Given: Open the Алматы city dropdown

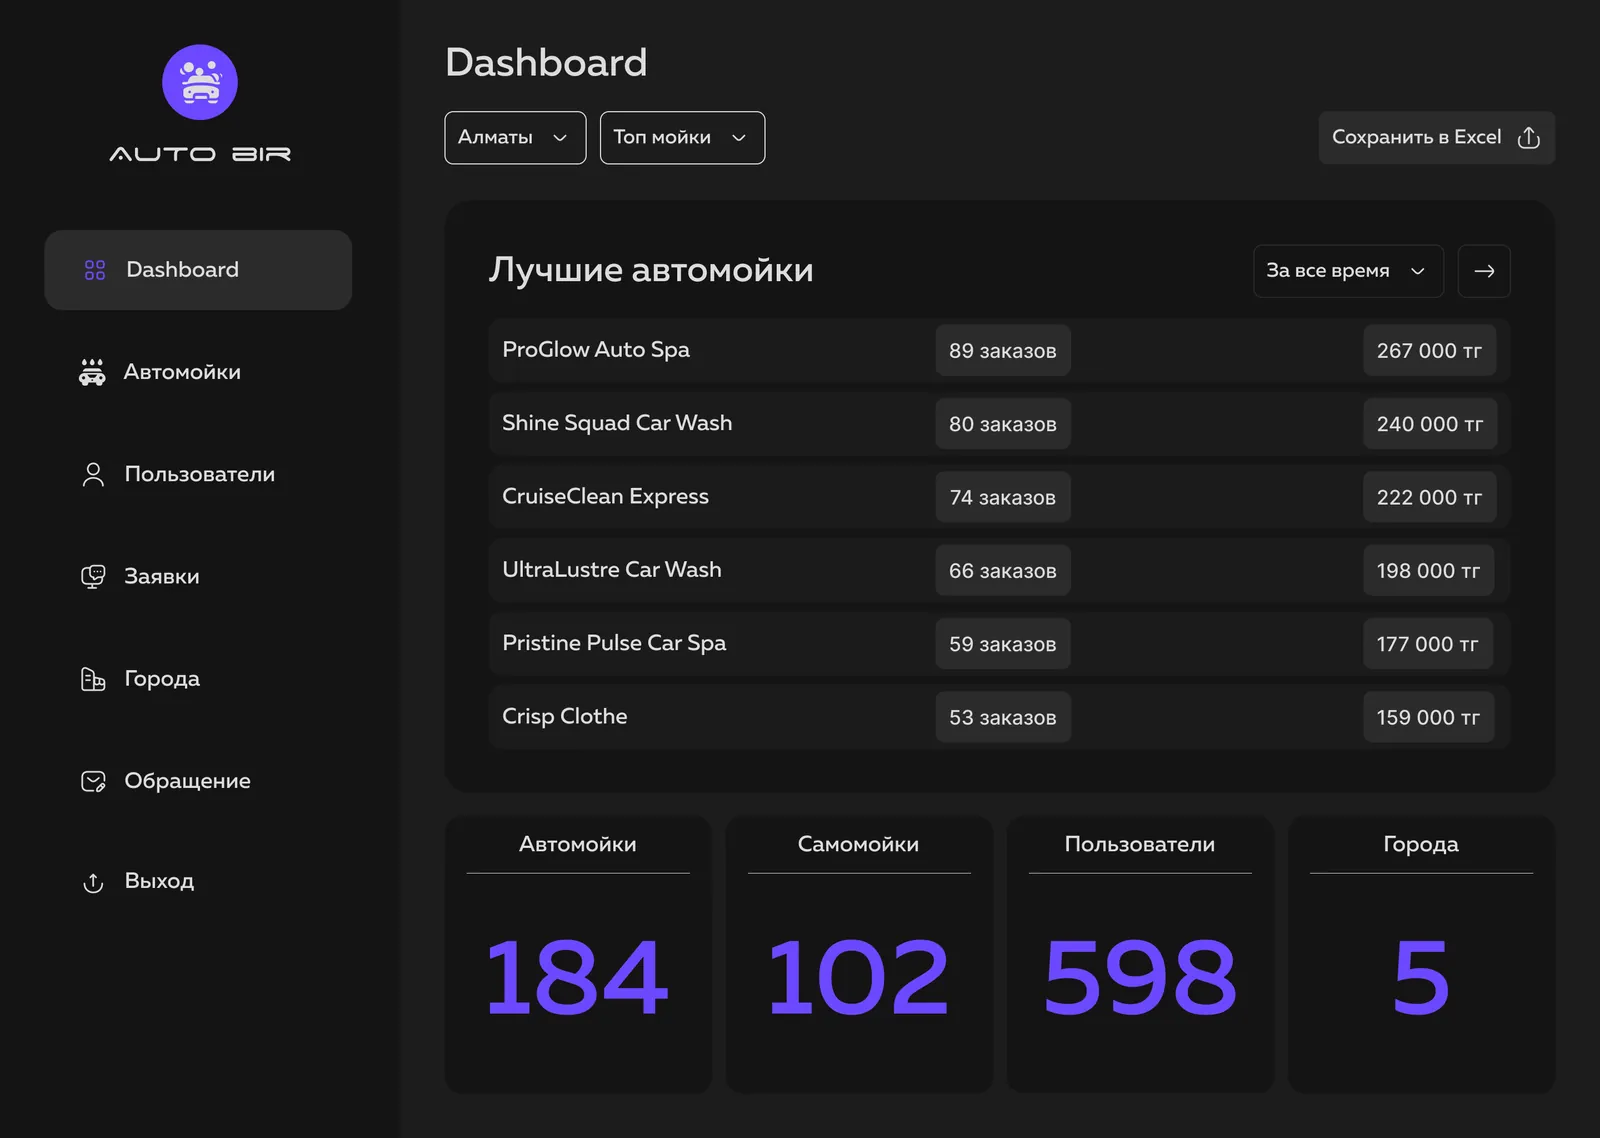Looking at the screenshot, I should pyautogui.click(x=515, y=138).
